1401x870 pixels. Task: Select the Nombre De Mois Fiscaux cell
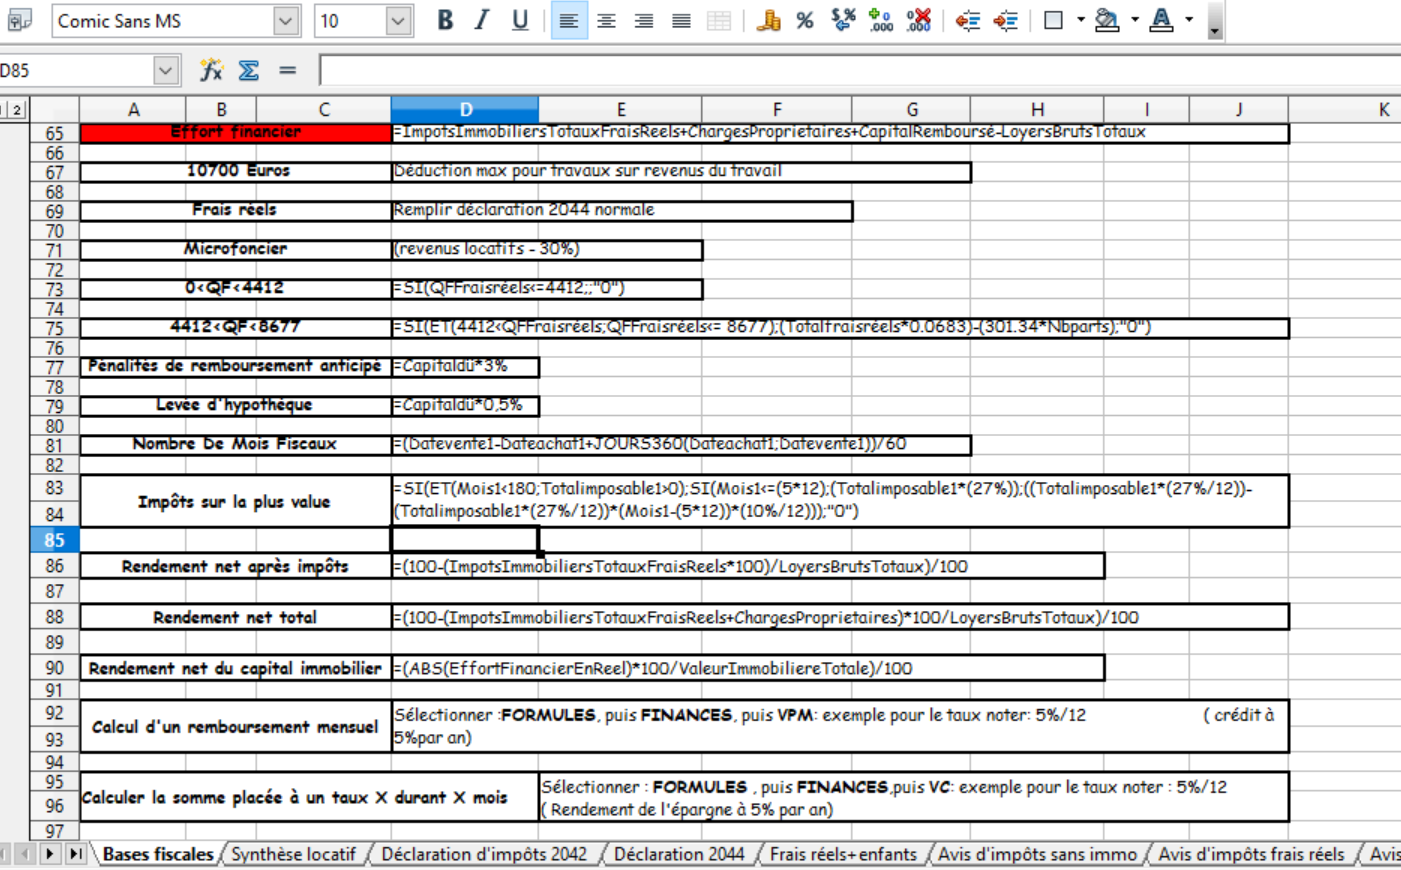[x=235, y=445]
